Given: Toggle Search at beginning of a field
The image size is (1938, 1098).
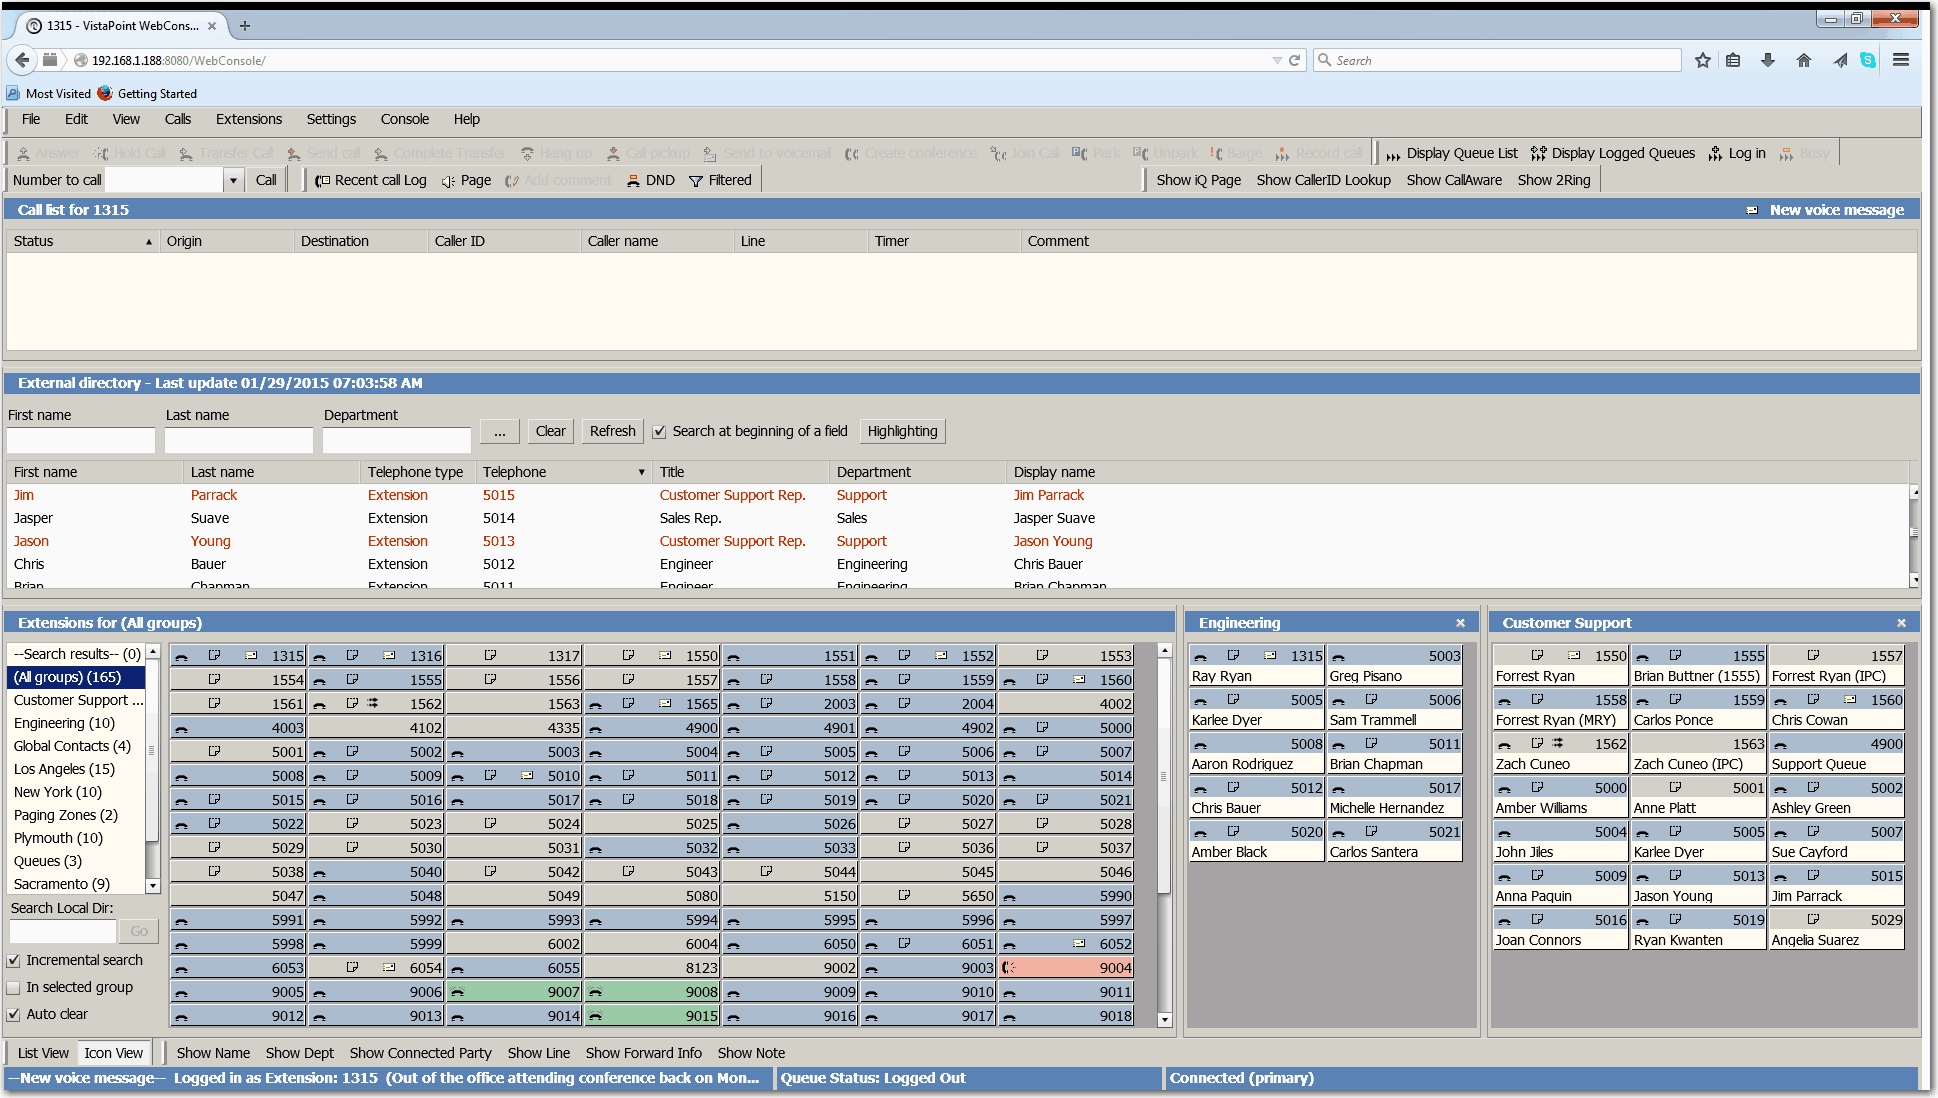Looking at the screenshot, I should click(x=659, y=432).
